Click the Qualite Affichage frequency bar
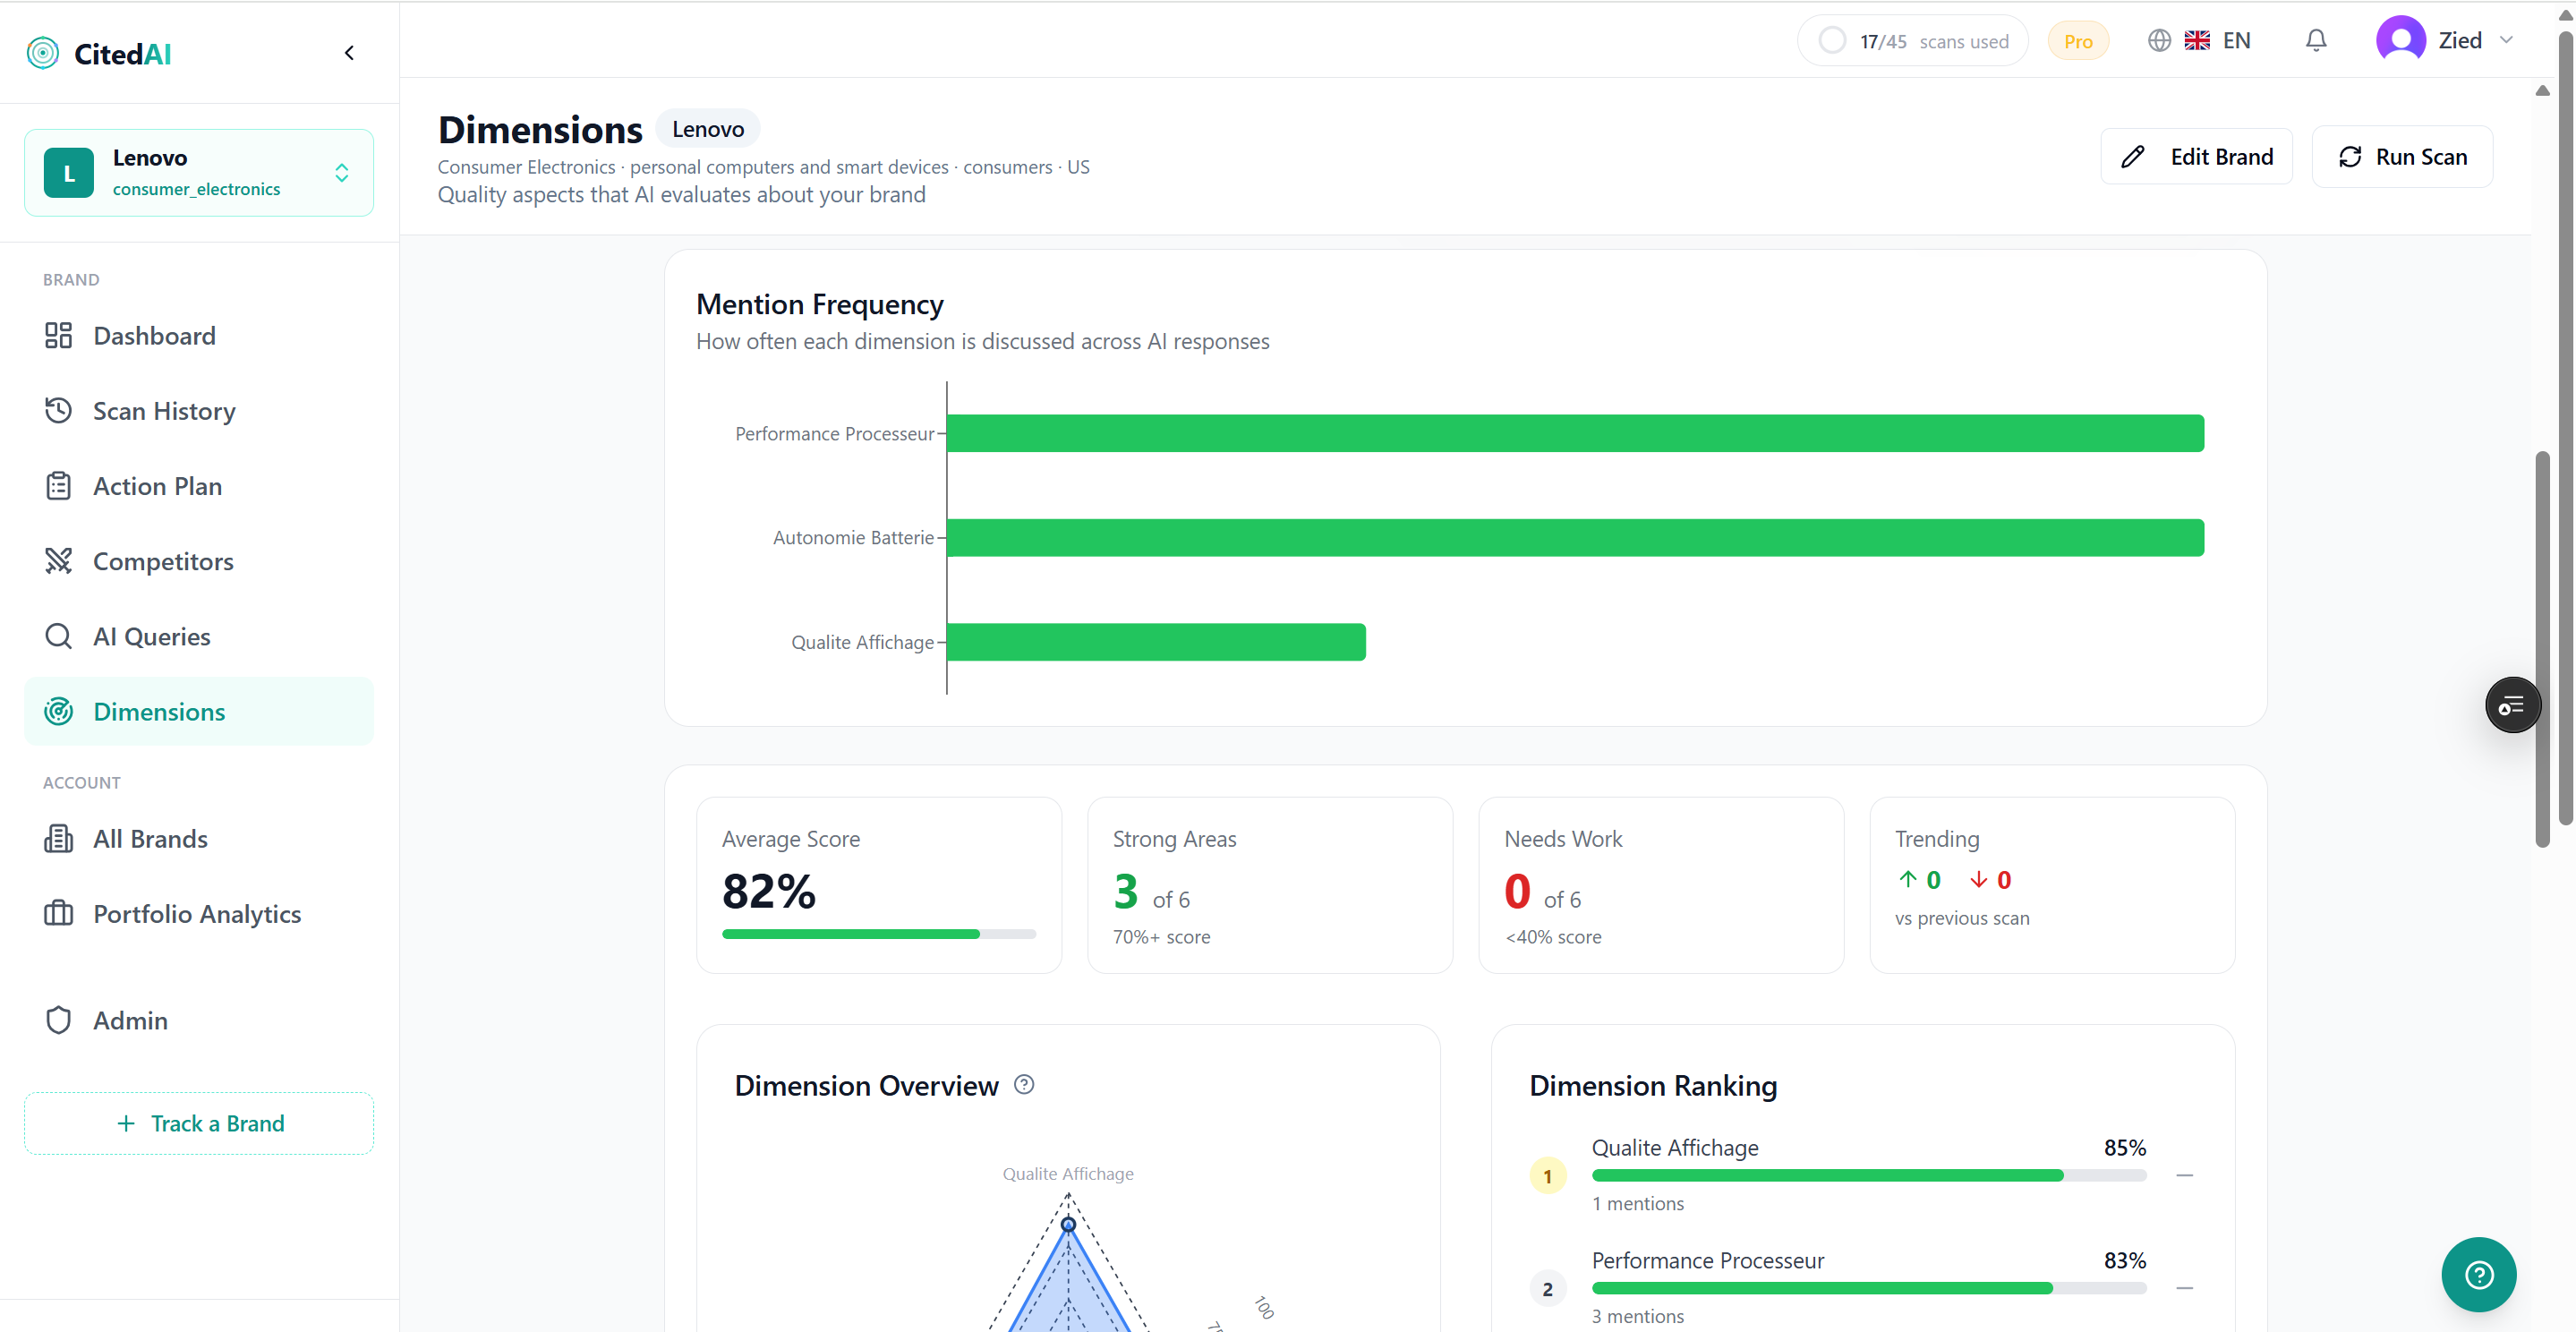 click(x=1155, y=642)
